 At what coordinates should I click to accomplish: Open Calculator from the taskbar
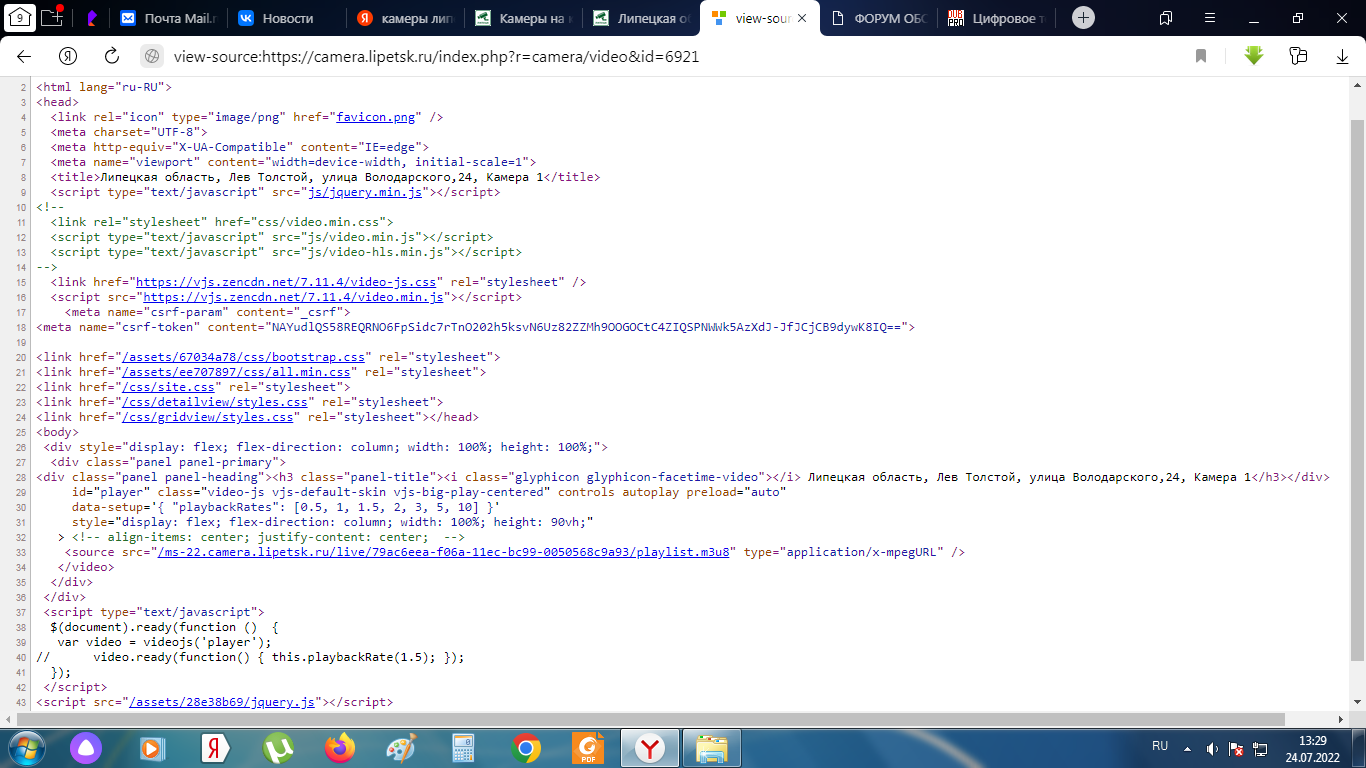click(464, 747)
